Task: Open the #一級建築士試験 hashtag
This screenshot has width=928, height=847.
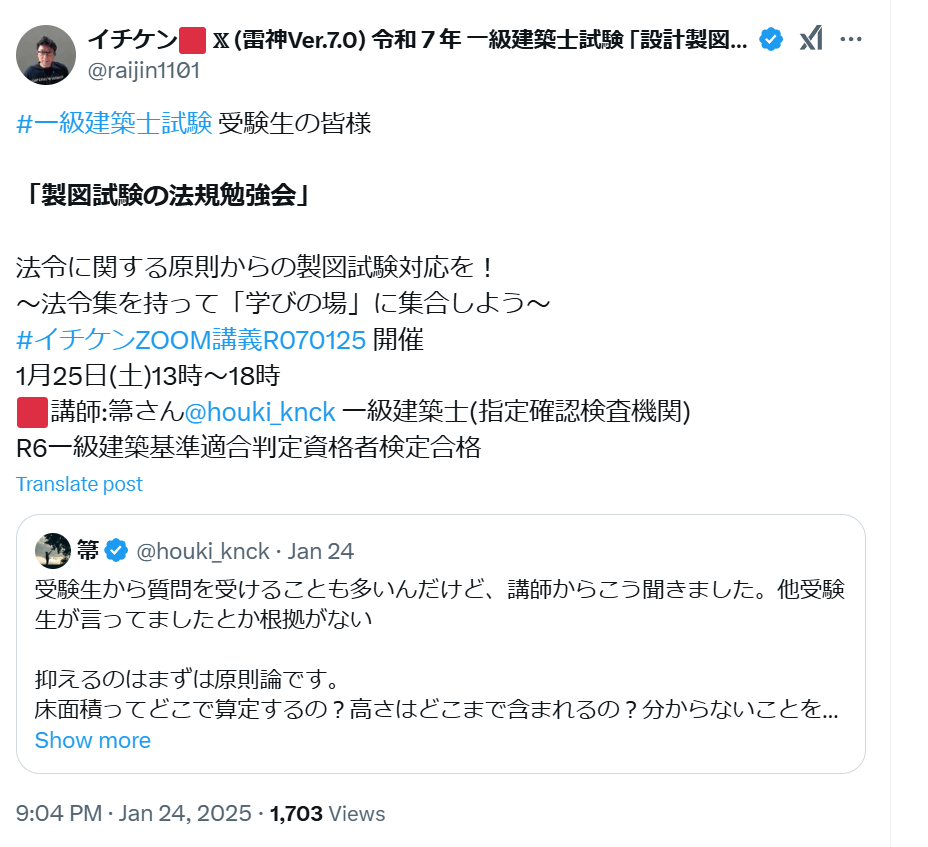Action: coord(114,124)
